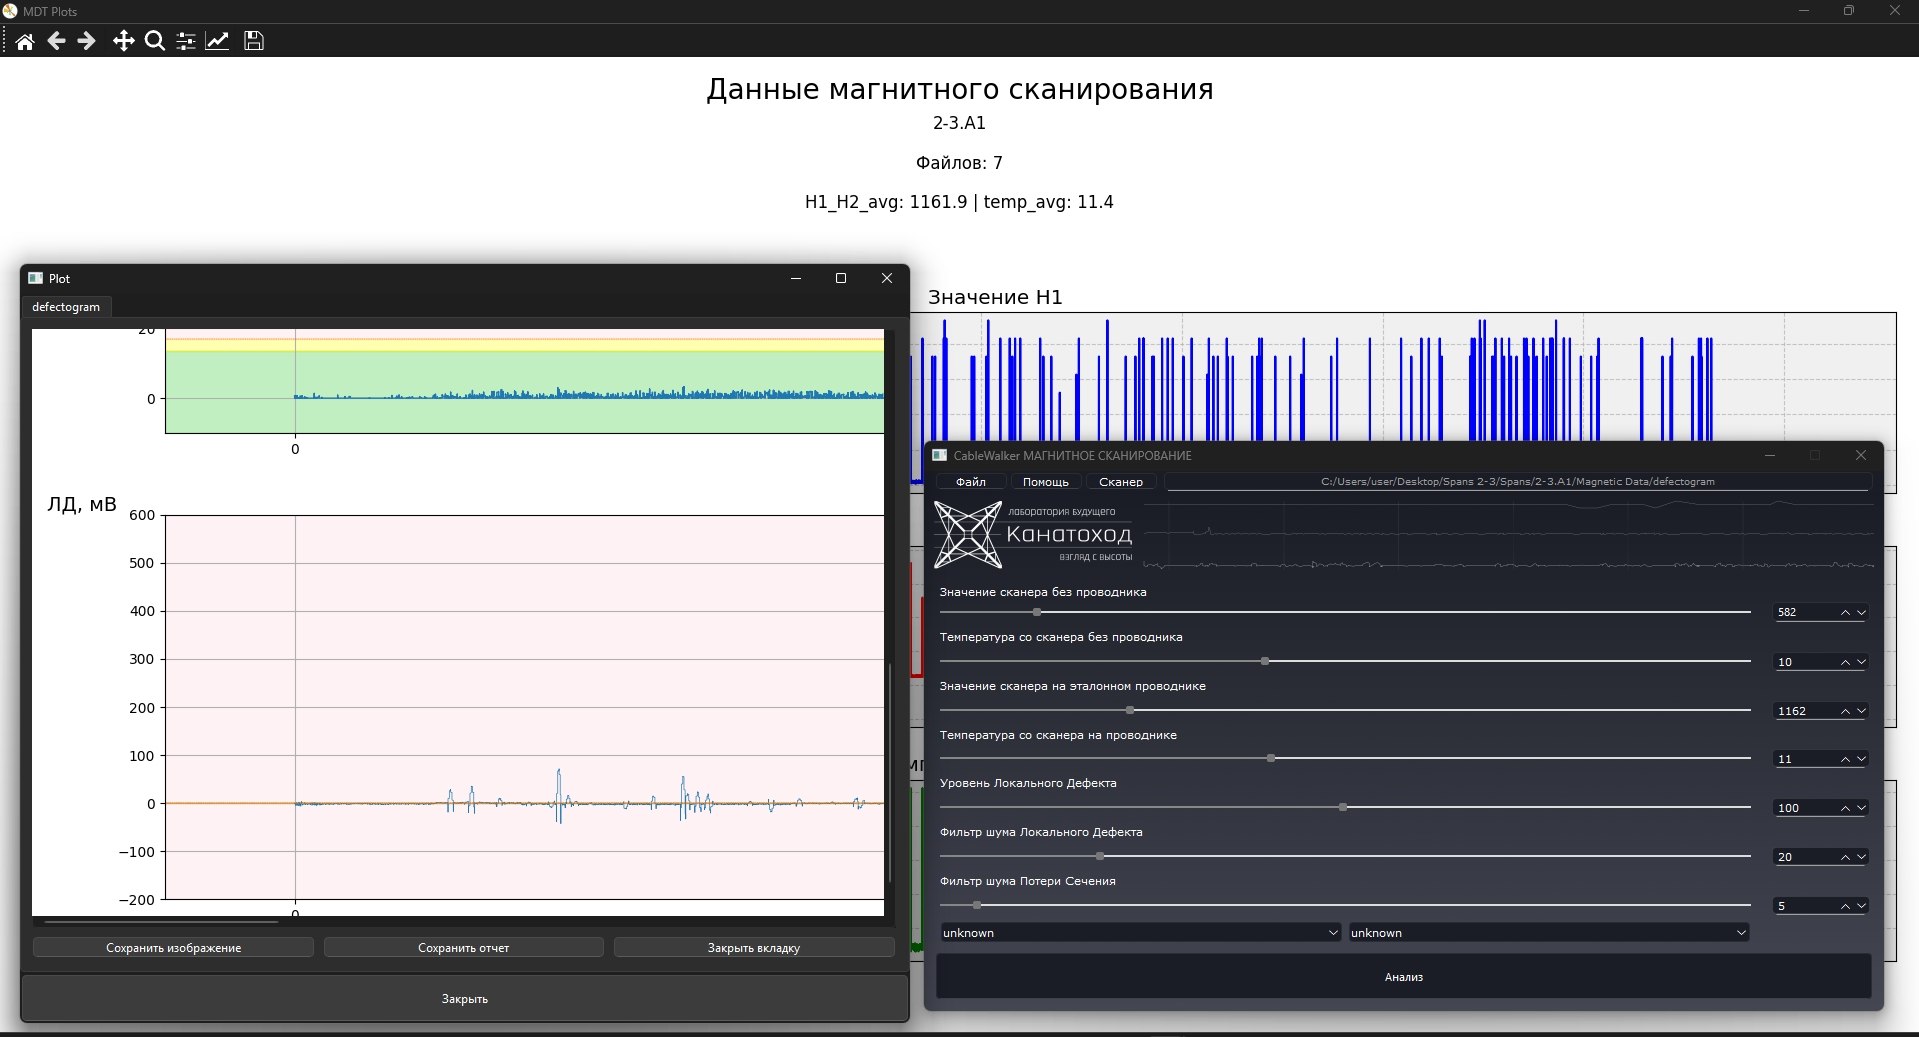
Task: Open the Сканер menu
Action: (x=1121, y=482)
